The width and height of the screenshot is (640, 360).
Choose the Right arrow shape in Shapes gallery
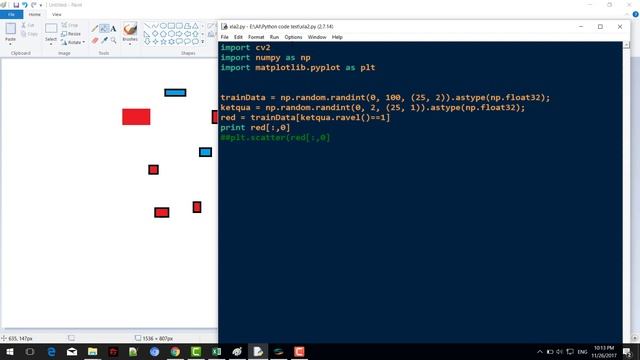179,34
